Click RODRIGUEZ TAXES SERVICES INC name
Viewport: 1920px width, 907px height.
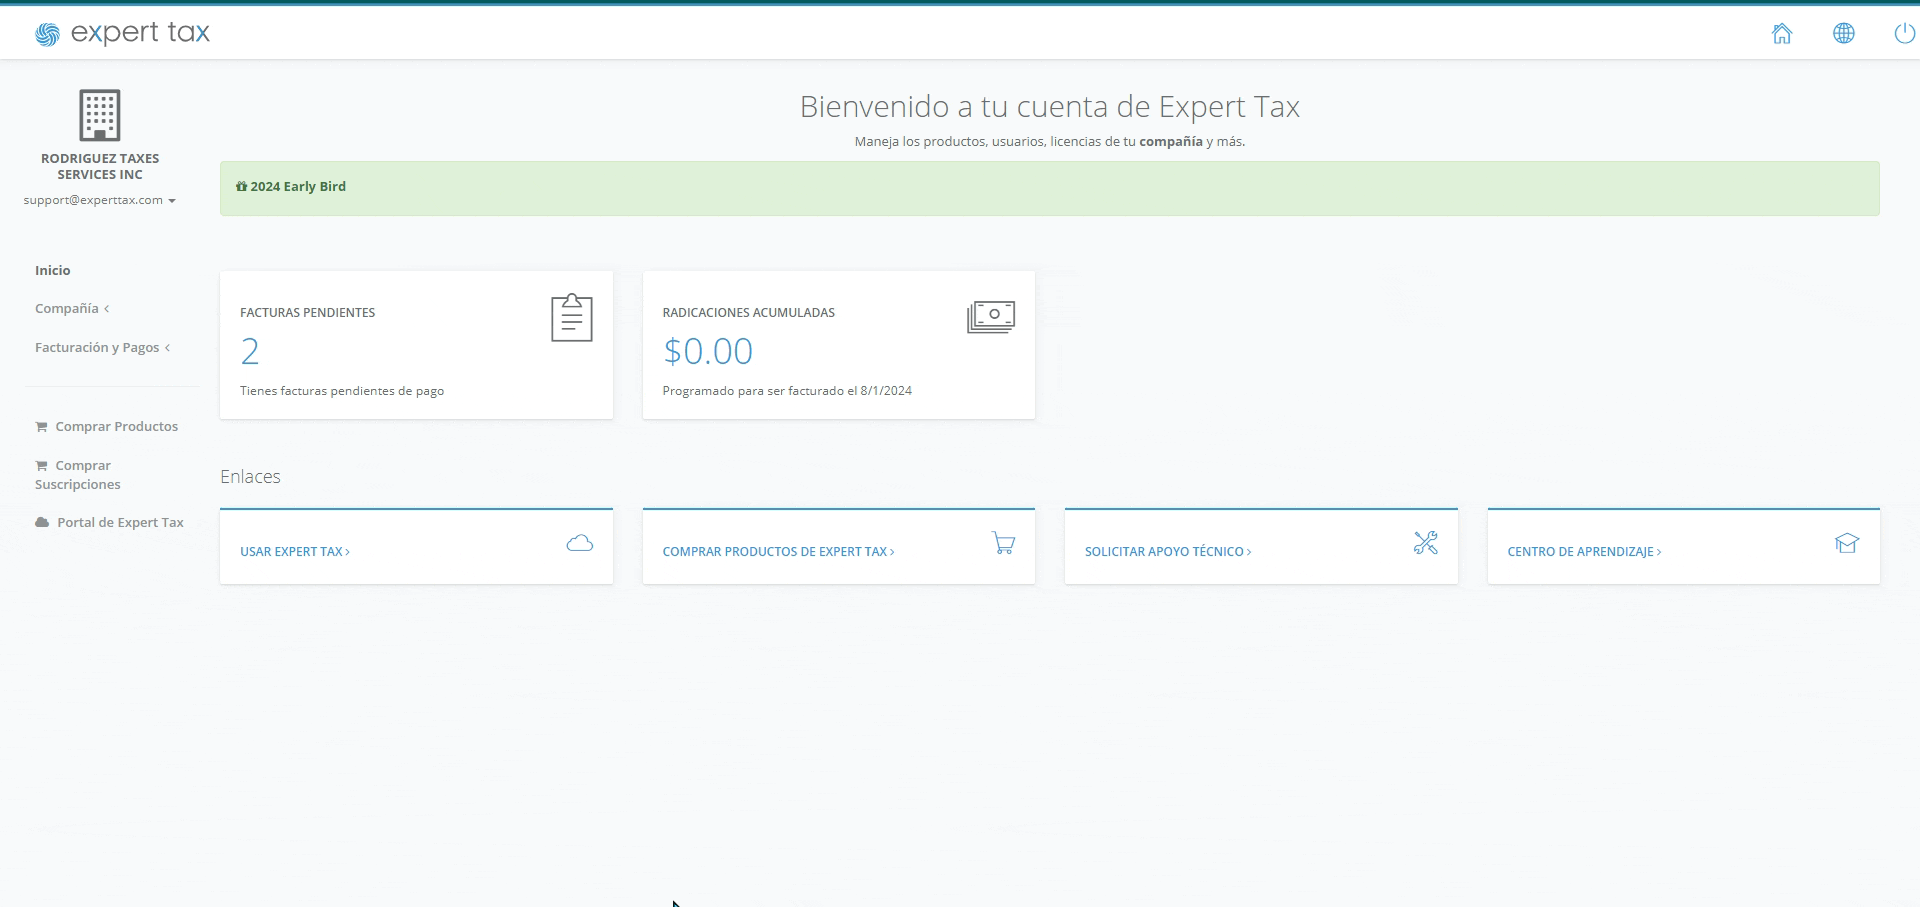(x=100, y=166)
